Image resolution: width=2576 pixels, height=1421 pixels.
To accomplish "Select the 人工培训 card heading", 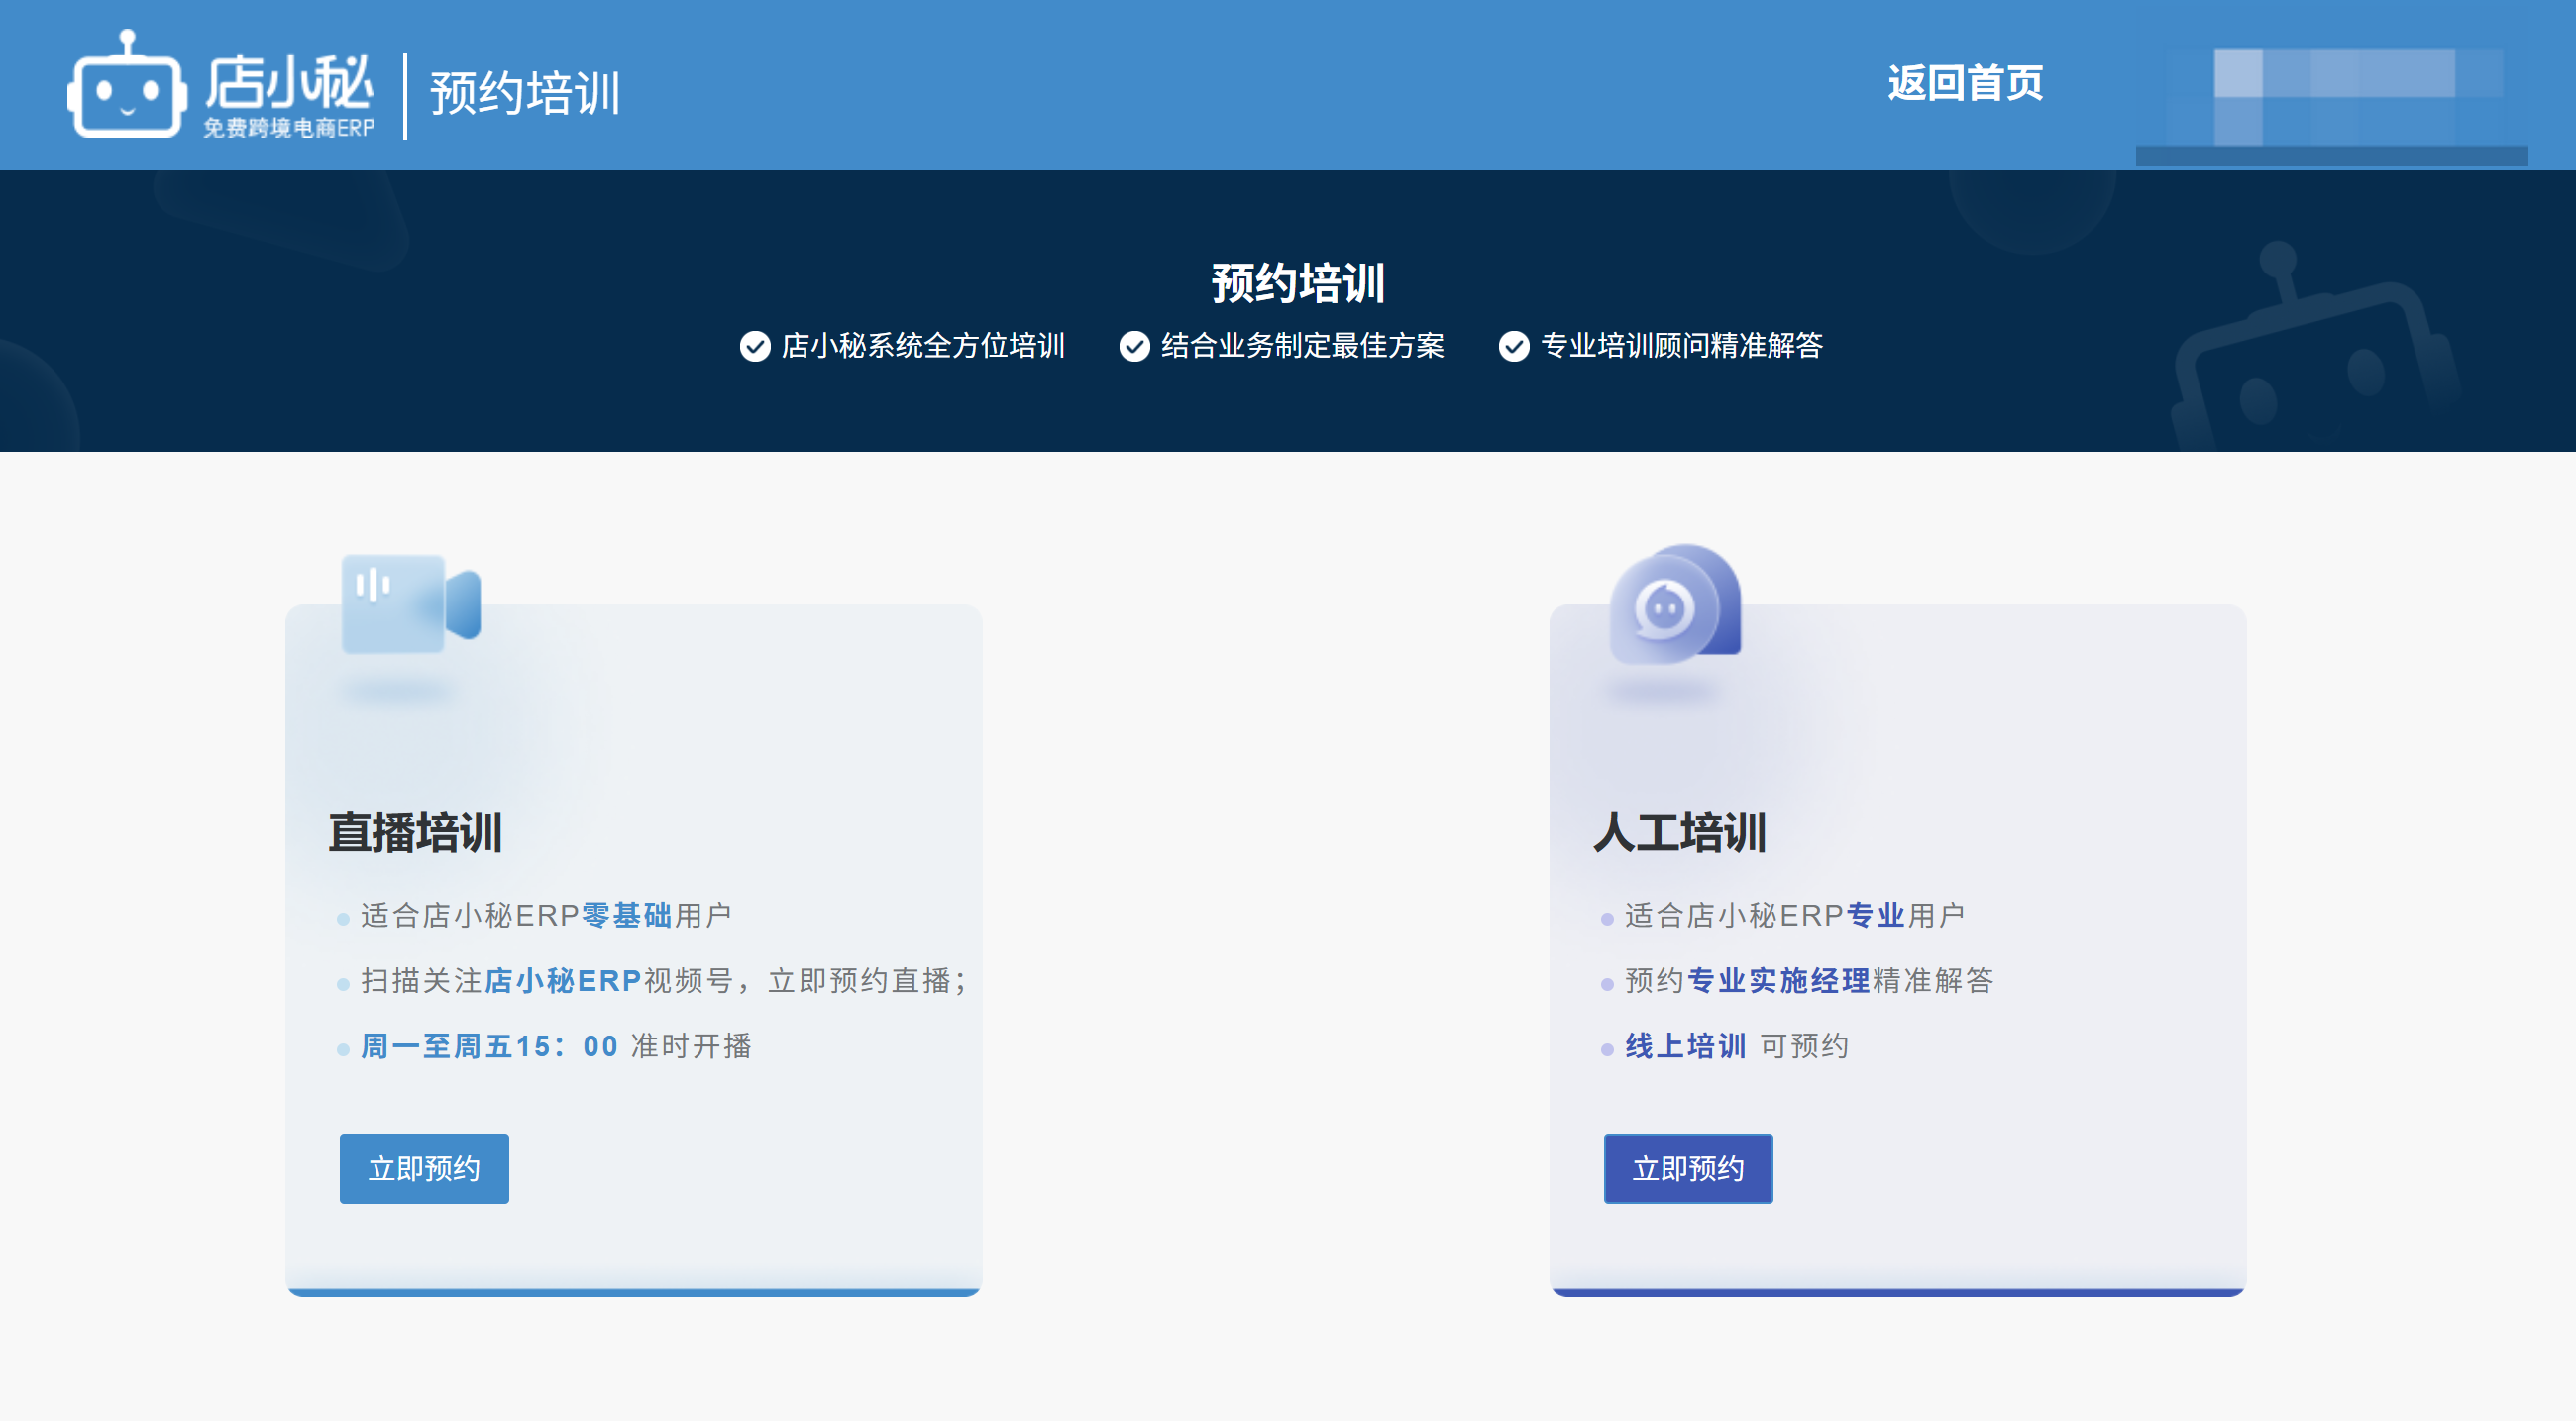I will tap(1679, 832).
